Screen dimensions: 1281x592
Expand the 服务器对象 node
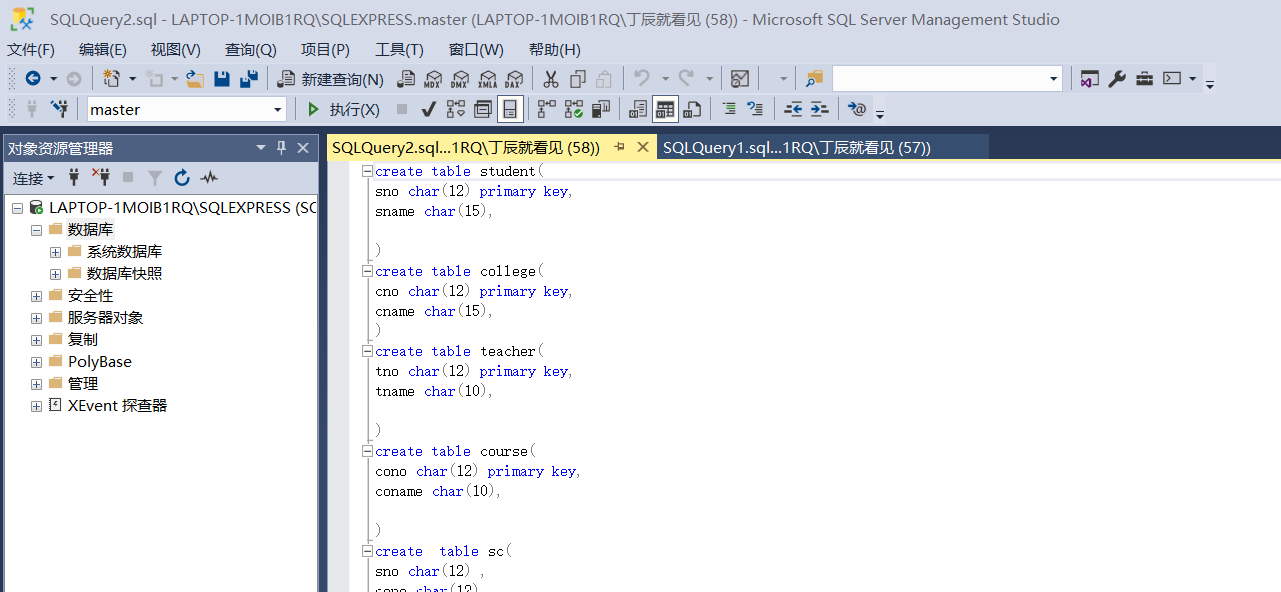tap(36, 318)
